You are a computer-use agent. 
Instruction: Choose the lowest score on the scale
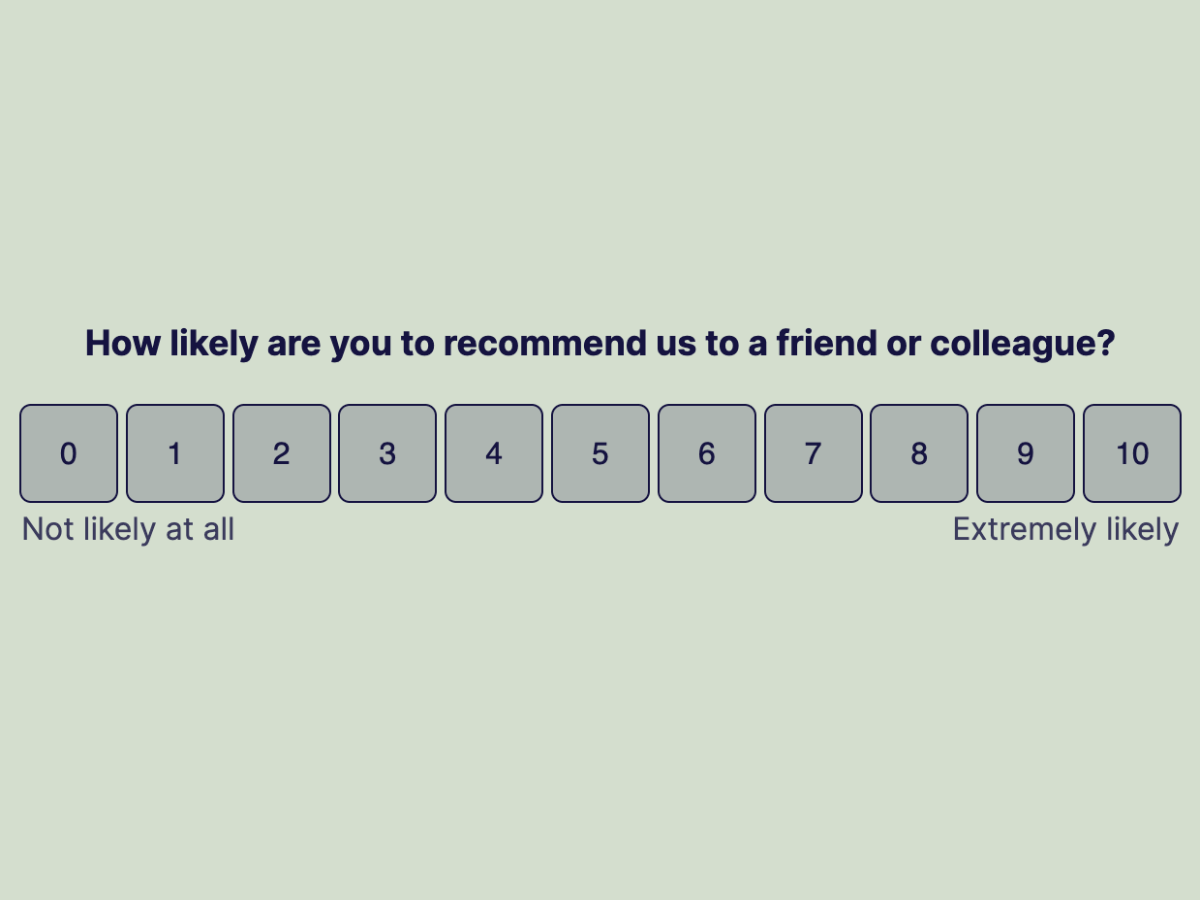click(x=68, y=453)
